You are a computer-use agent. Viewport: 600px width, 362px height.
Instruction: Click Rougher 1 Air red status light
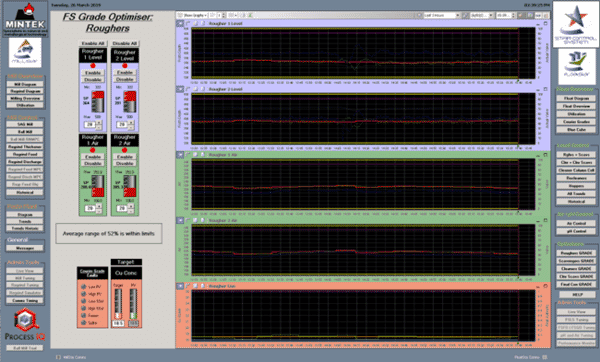pos(93,150)
